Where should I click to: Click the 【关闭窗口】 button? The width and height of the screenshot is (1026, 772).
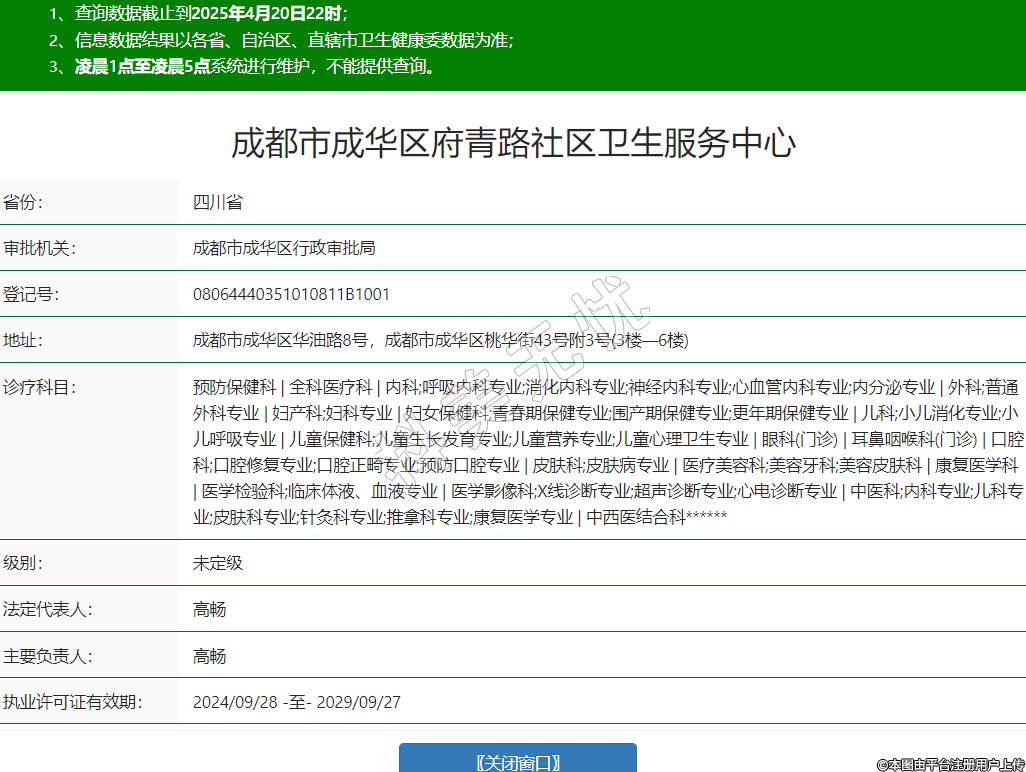pos(517,761)
